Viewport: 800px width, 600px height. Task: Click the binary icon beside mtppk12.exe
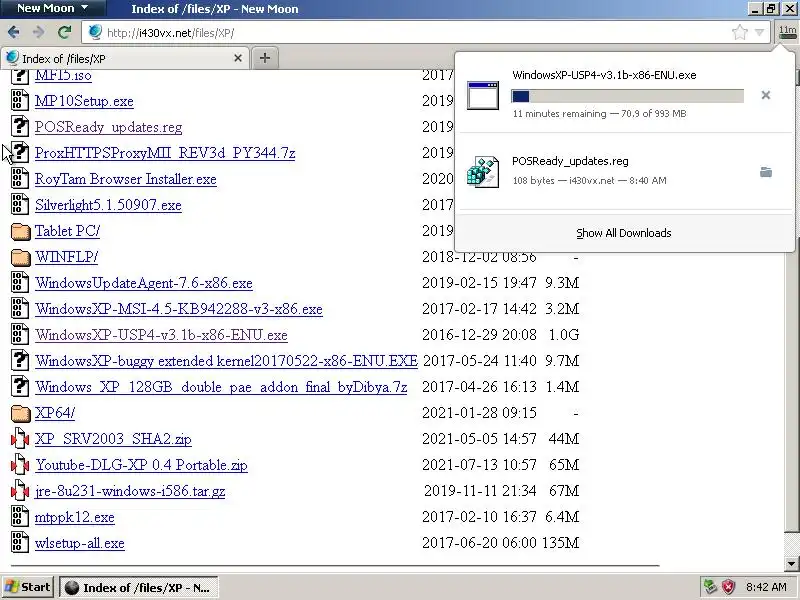(19, 517)
